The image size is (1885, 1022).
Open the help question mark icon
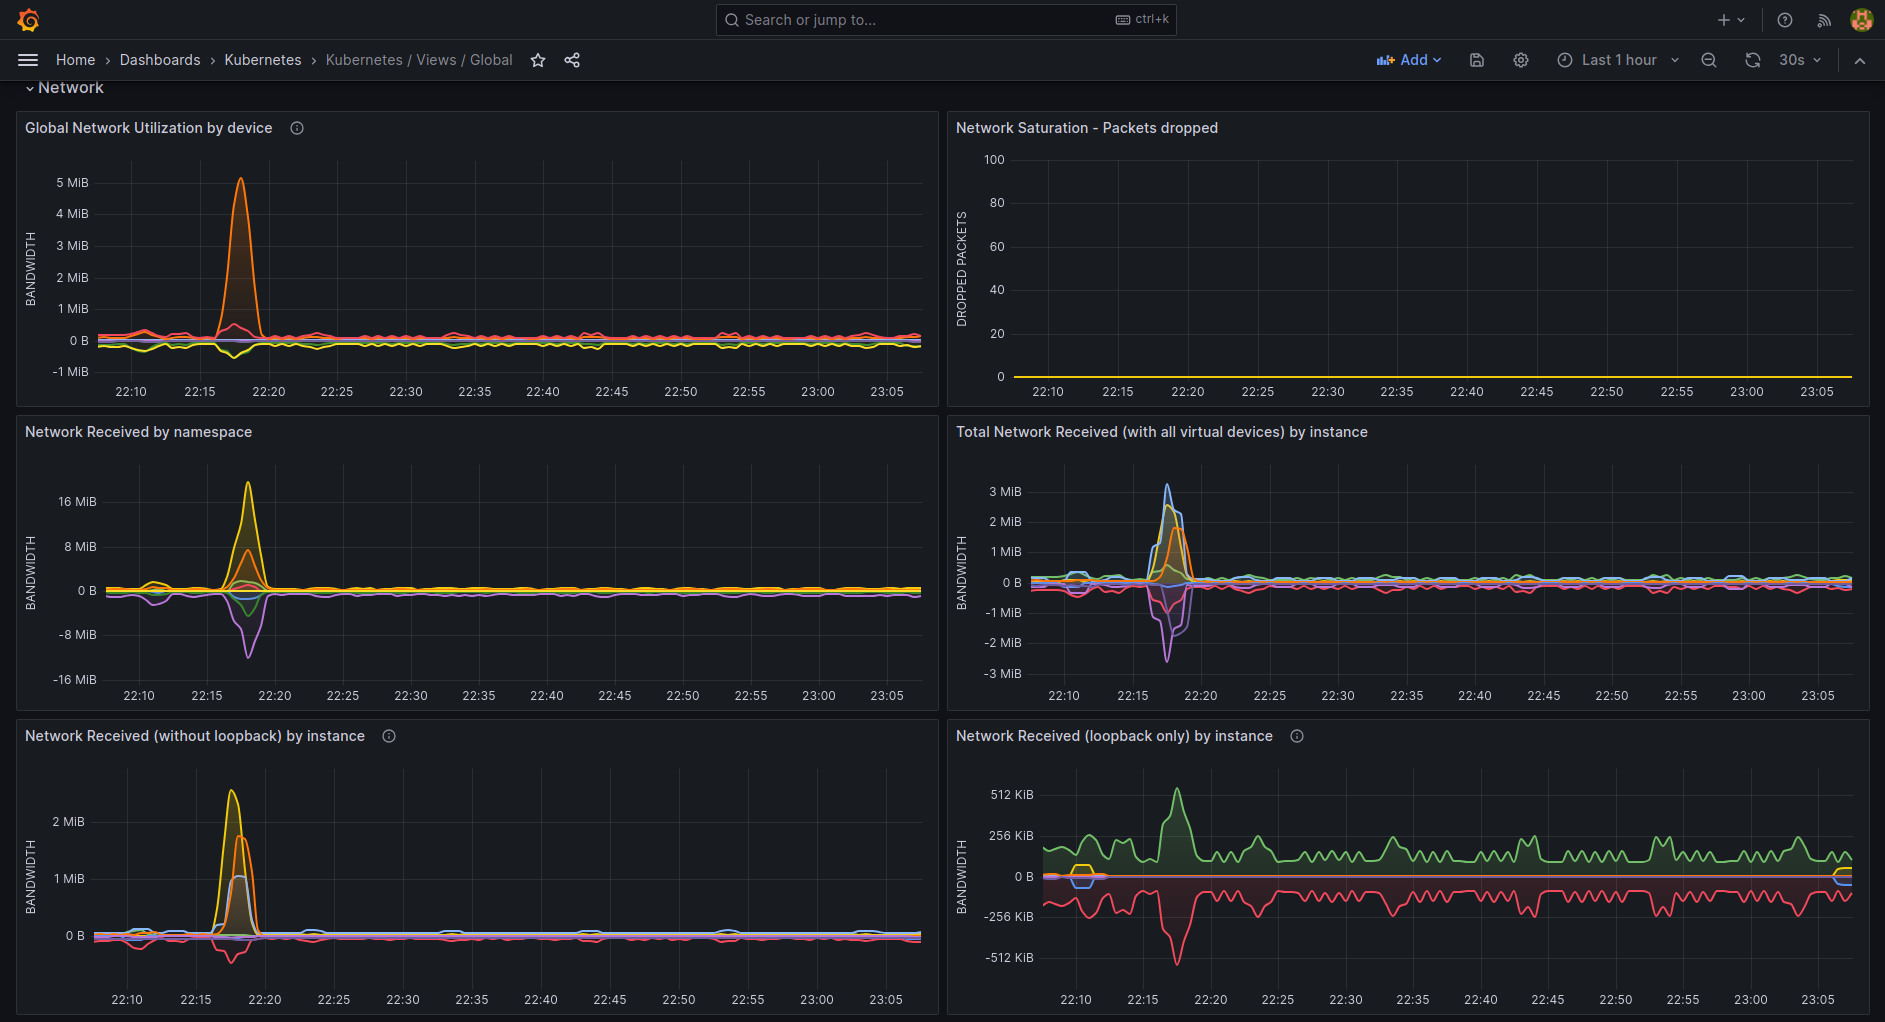pyautogui.click(x=1785, y=20)
